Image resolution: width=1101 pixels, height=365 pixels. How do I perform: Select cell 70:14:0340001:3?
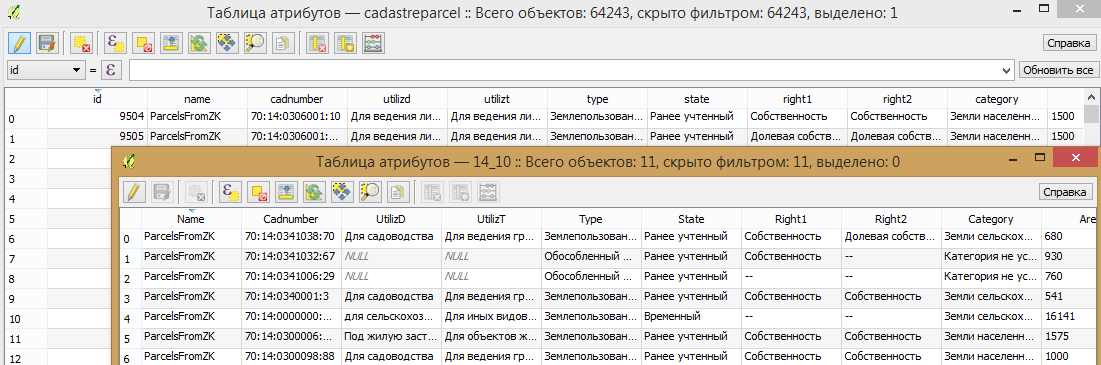point(291,297)
